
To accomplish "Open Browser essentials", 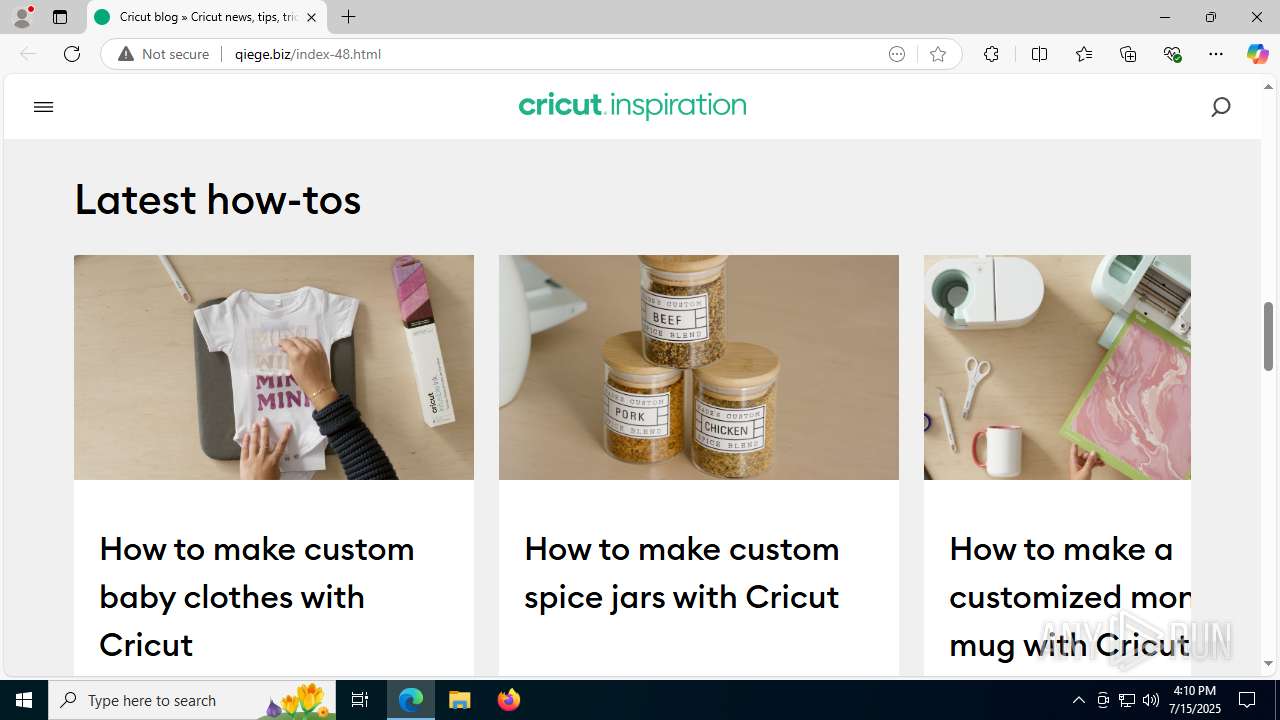I will pyautogui.click(x=1172, y=54).
